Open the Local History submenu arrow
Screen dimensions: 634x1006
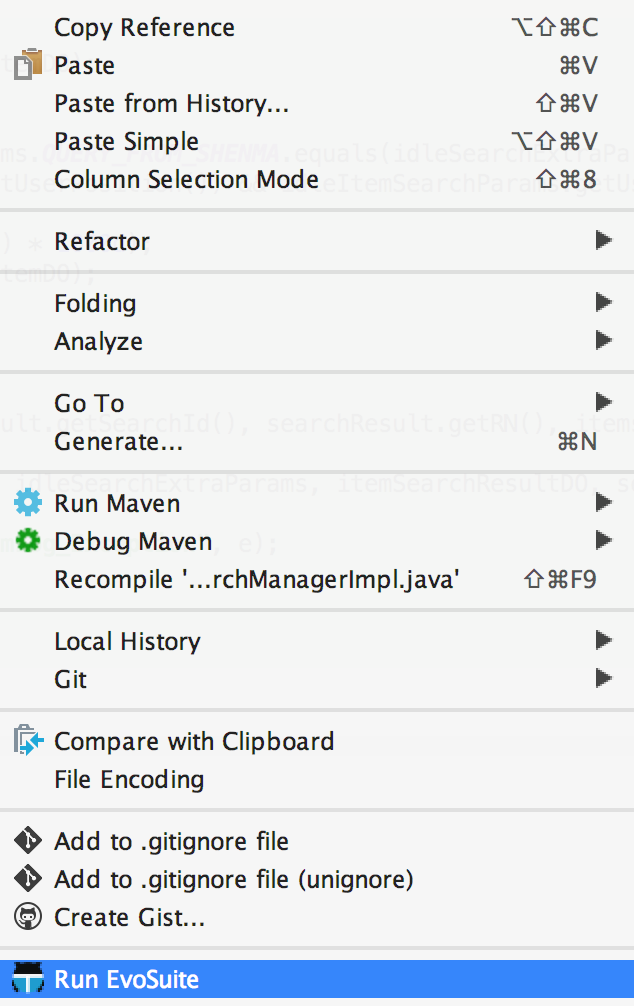pos(603,641)
